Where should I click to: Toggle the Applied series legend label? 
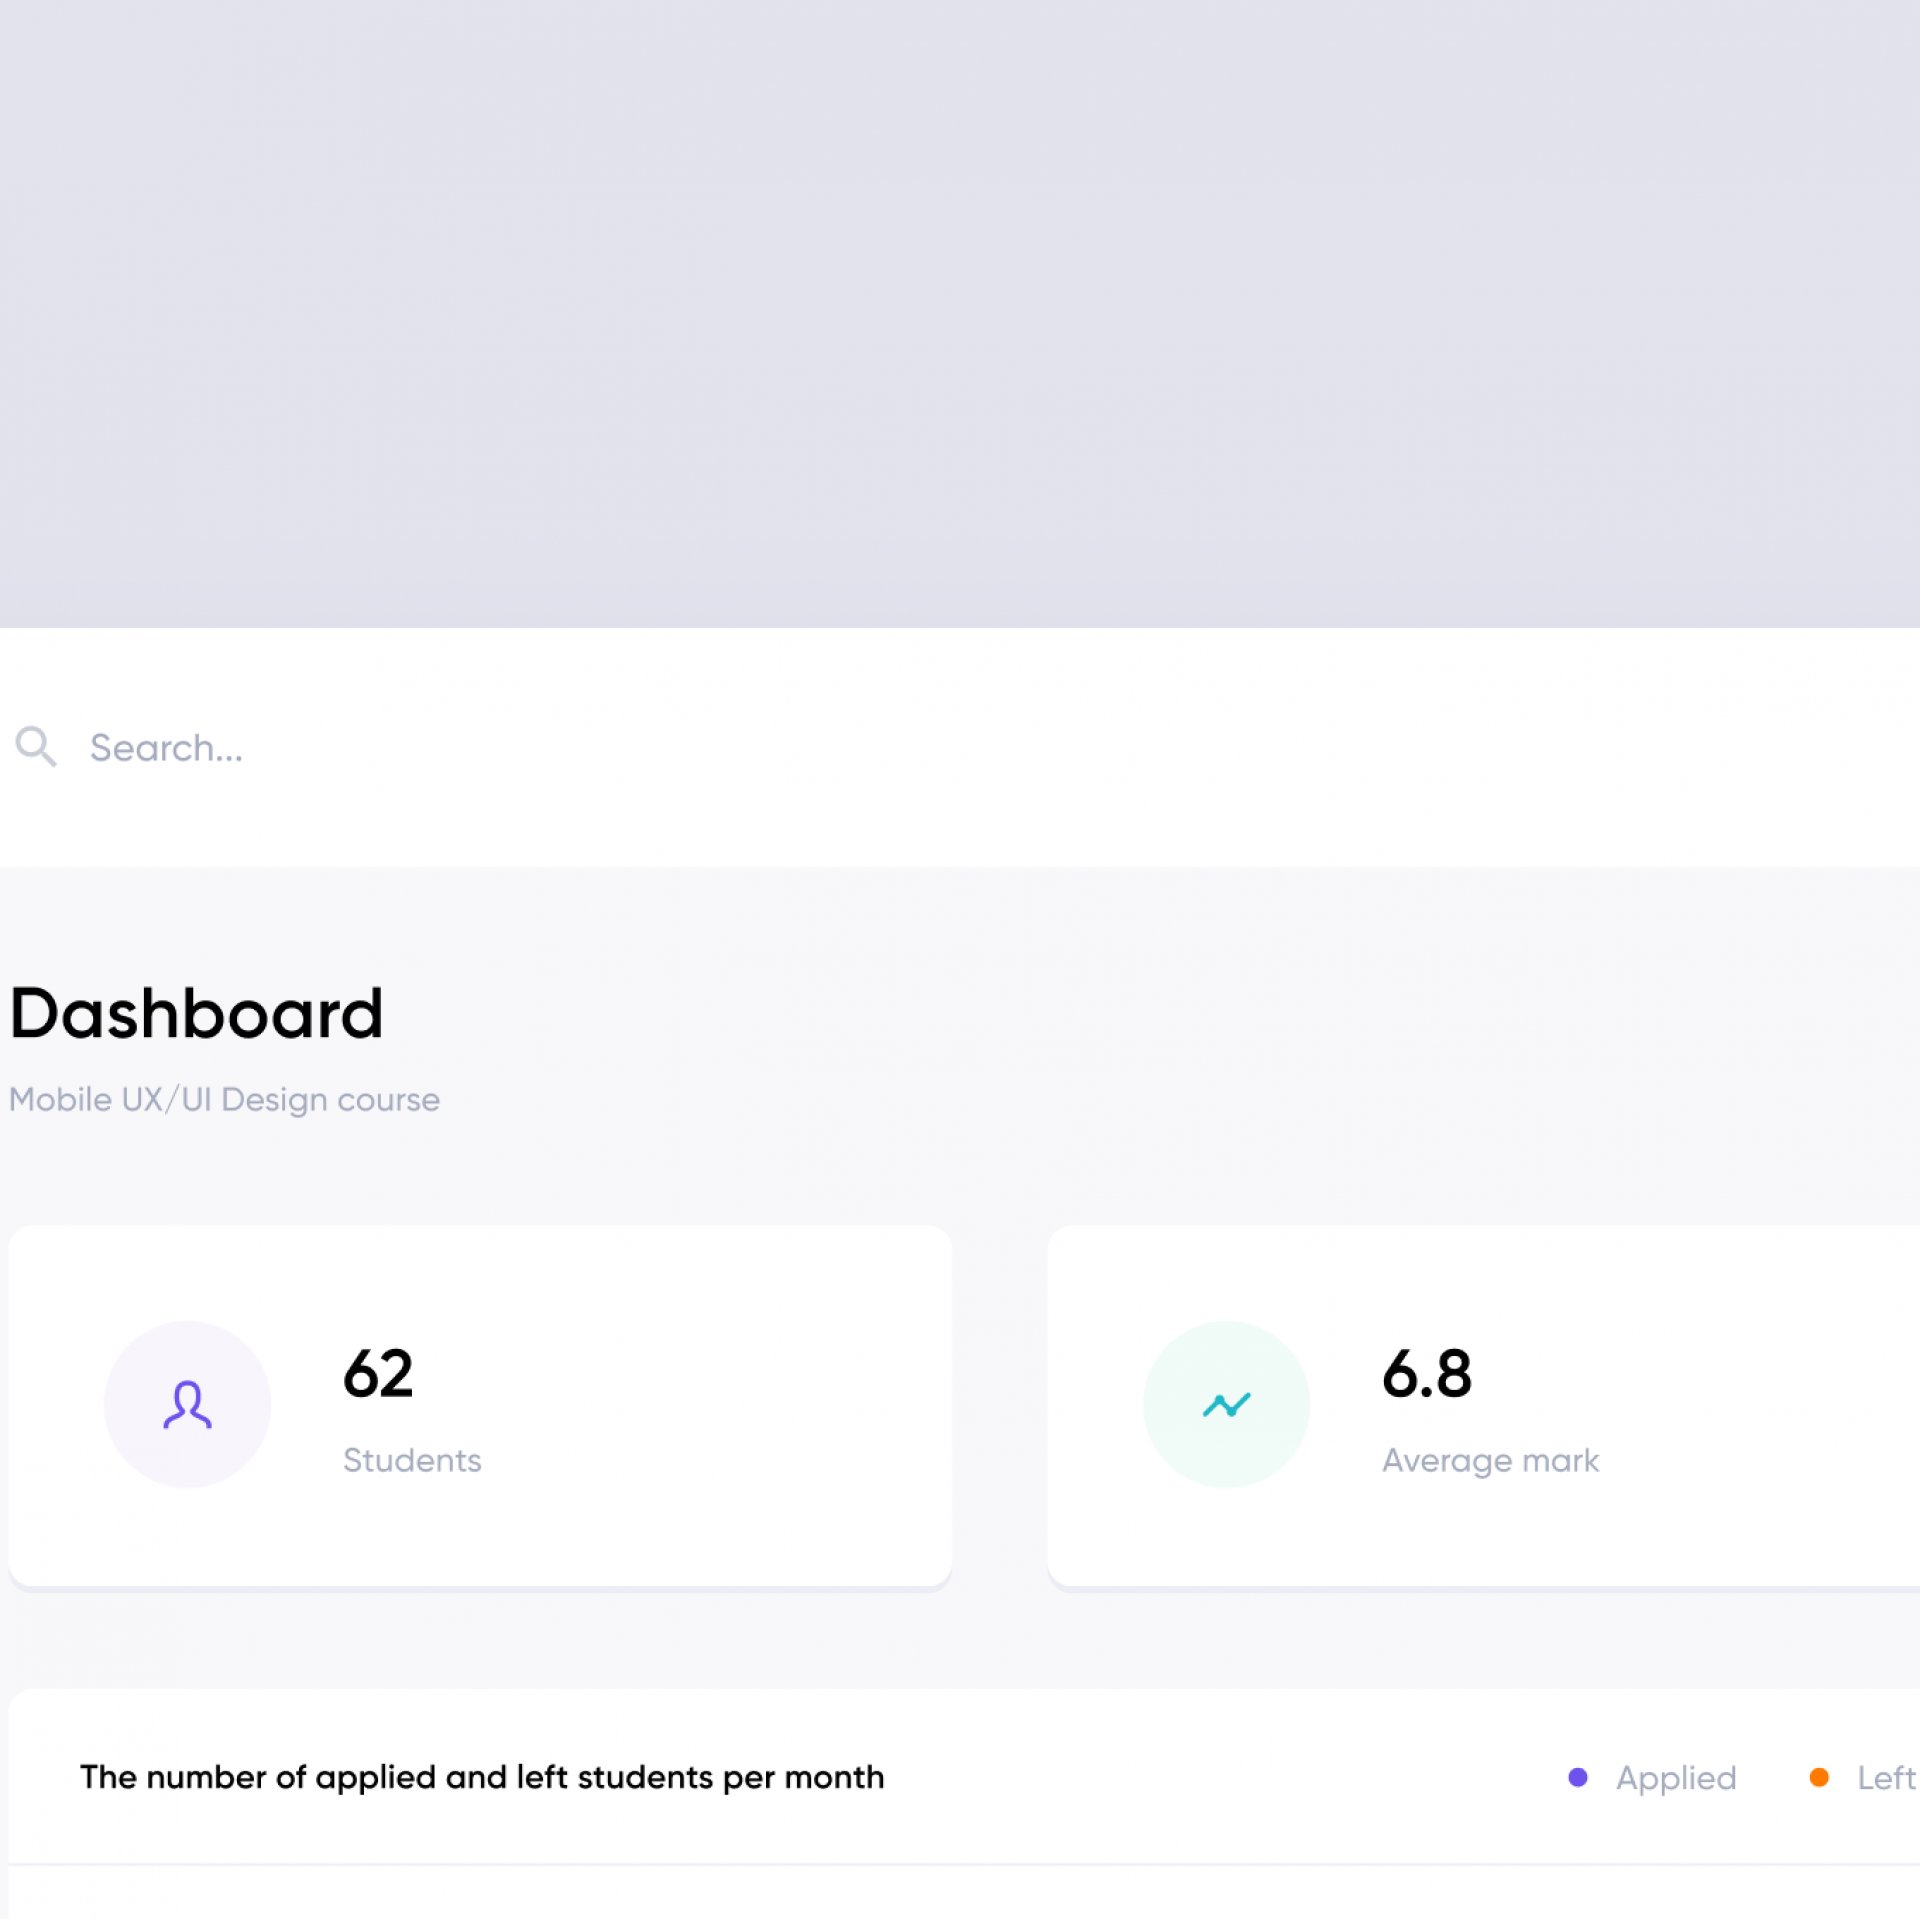tap(1676, 1778)
